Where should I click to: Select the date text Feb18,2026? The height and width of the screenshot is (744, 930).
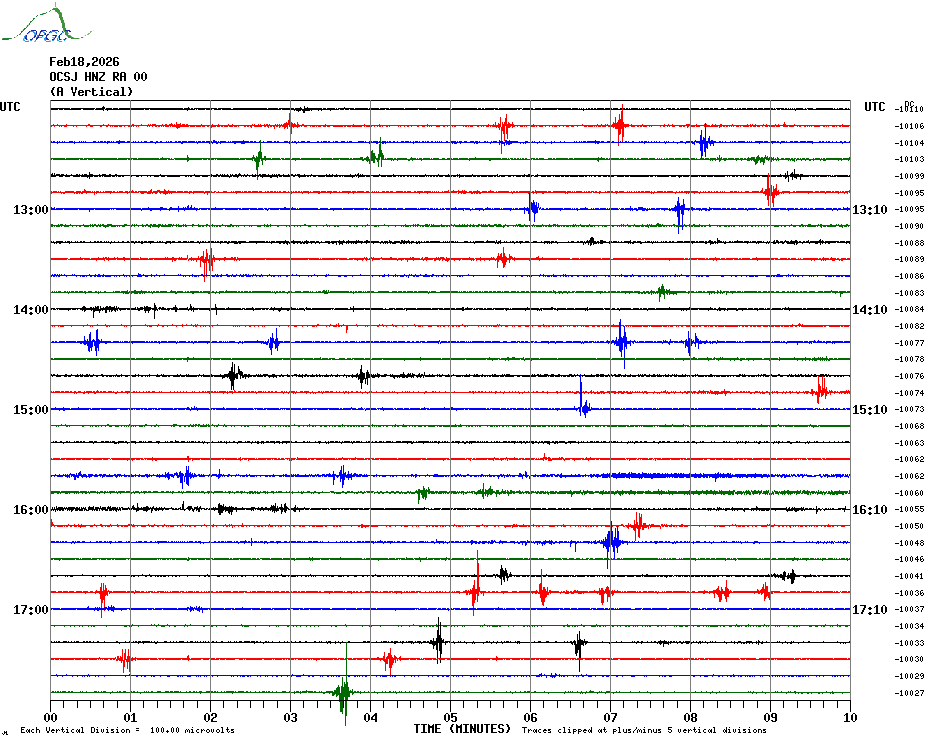[x=84, y=62]
